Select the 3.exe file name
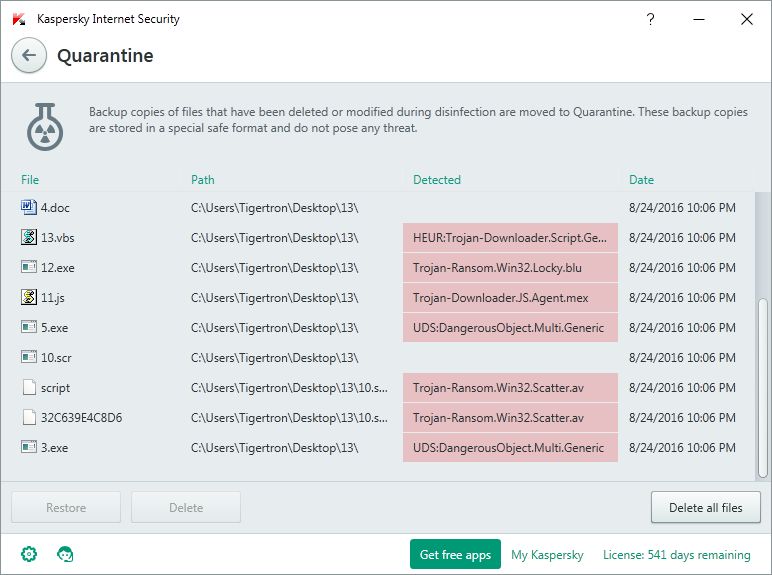Screen dimensions: 772x575 click(55, 448)
